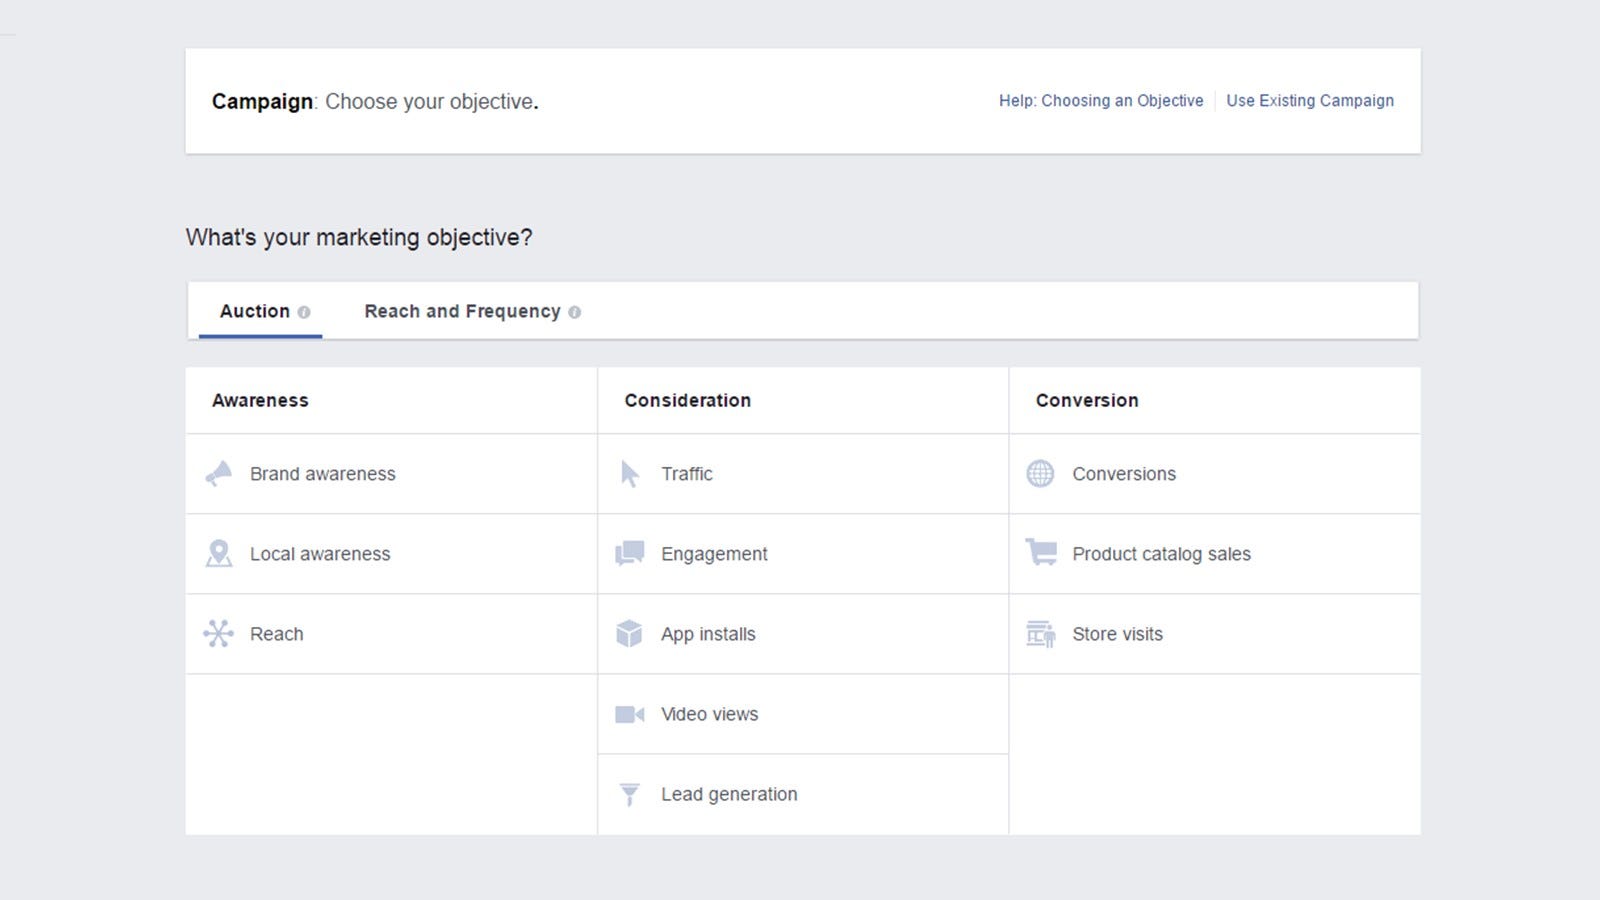Select the App installs objective label
This screenshot has width=1600, height=900.
point(708,634)
